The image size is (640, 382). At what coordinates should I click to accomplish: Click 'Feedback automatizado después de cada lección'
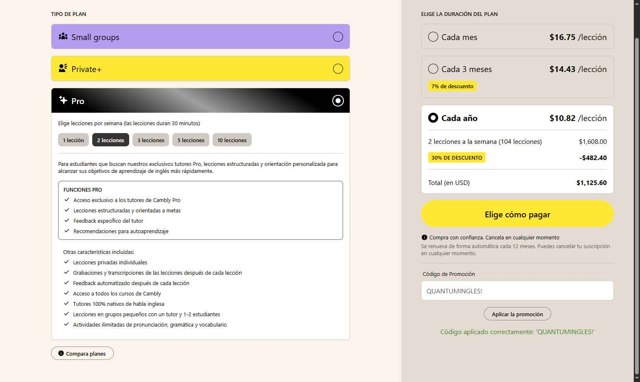(x=131, y=283)
